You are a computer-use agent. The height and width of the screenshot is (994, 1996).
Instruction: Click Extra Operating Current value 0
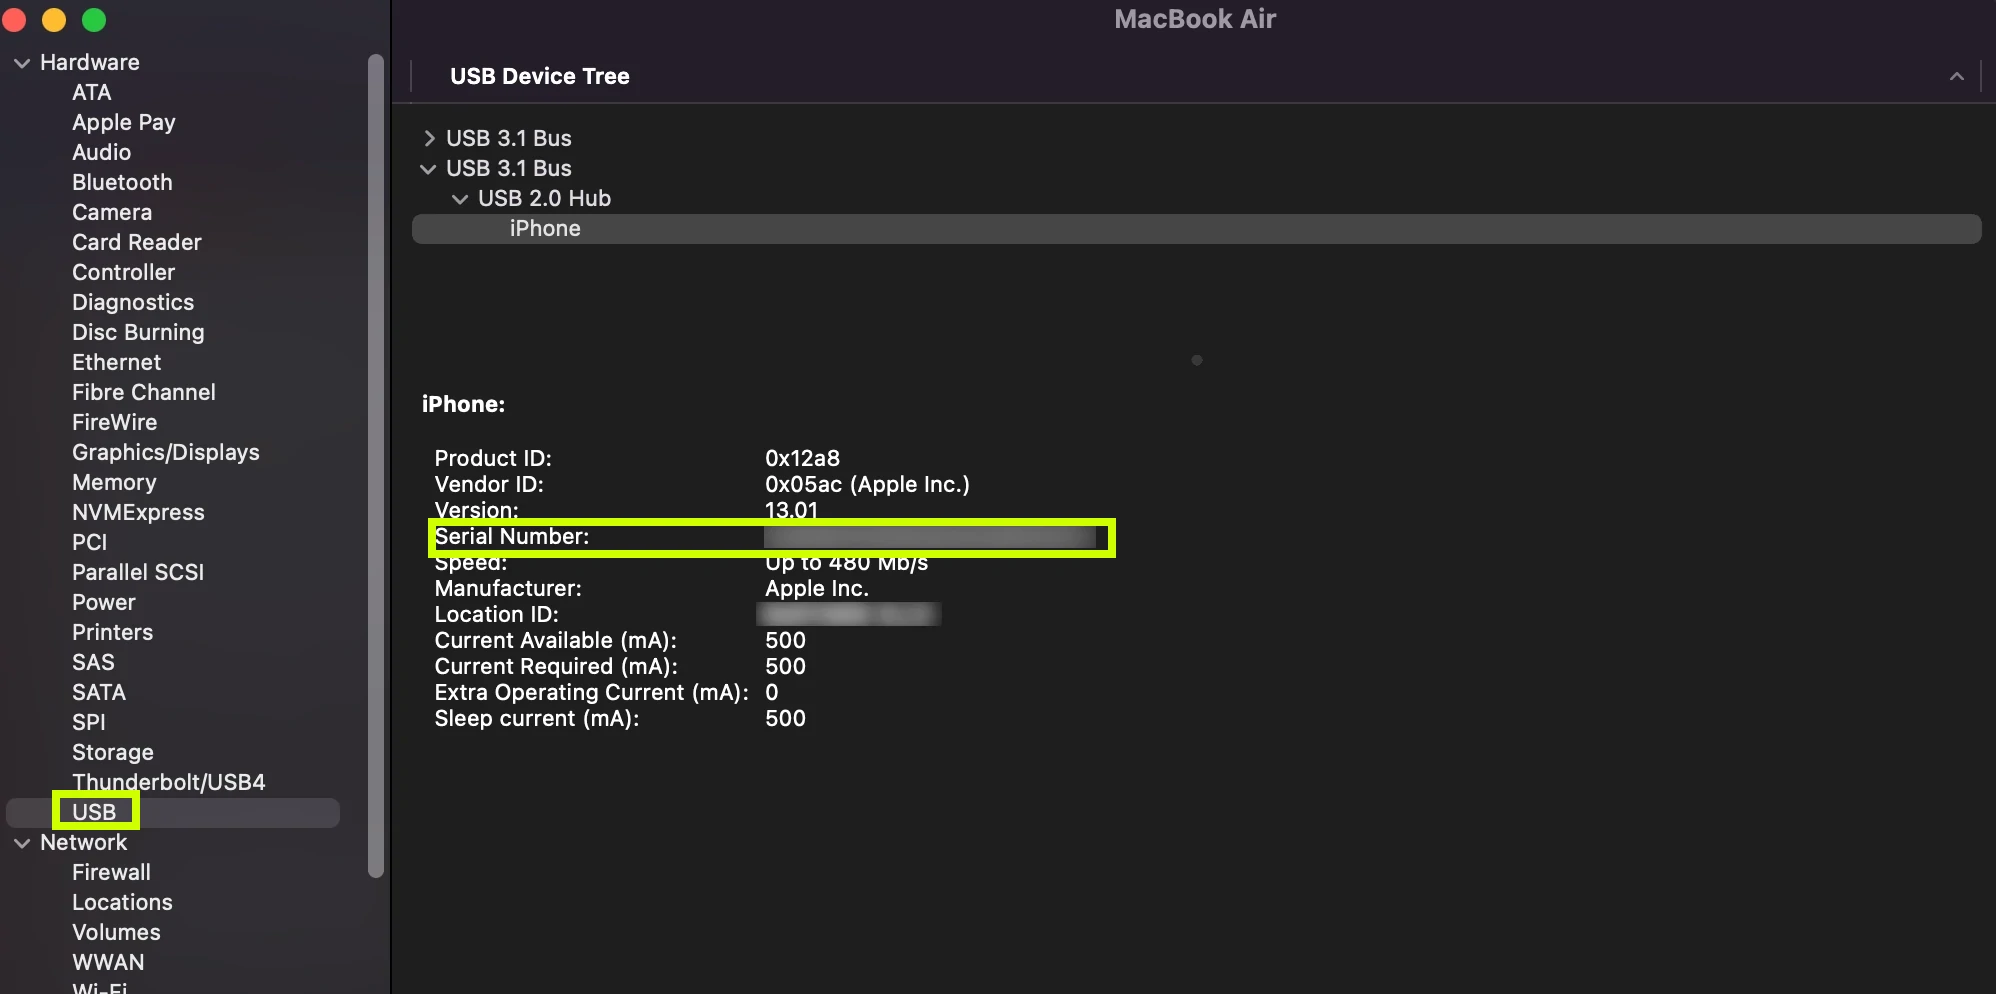pyautogui.click(x=771, y=692)
